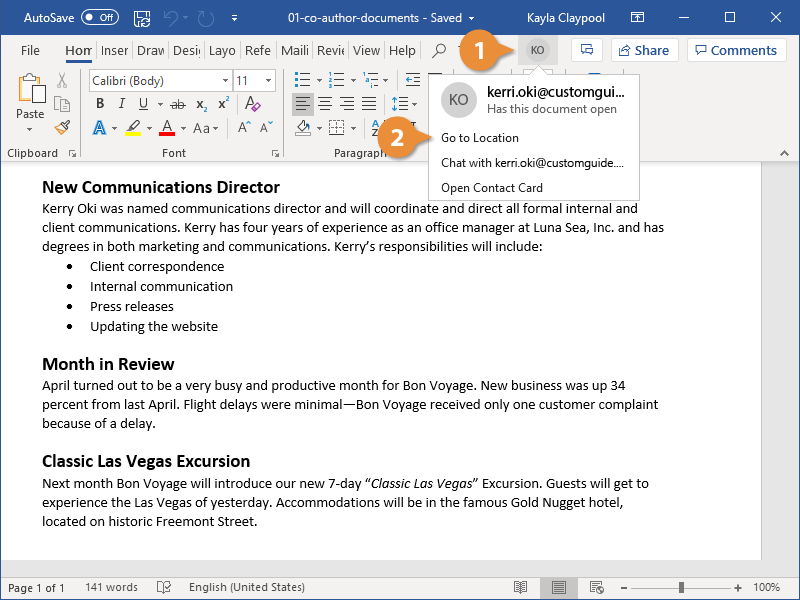Open the File menu tab
This screenshot has width=800, height=600.
click(x=30, y=50)
